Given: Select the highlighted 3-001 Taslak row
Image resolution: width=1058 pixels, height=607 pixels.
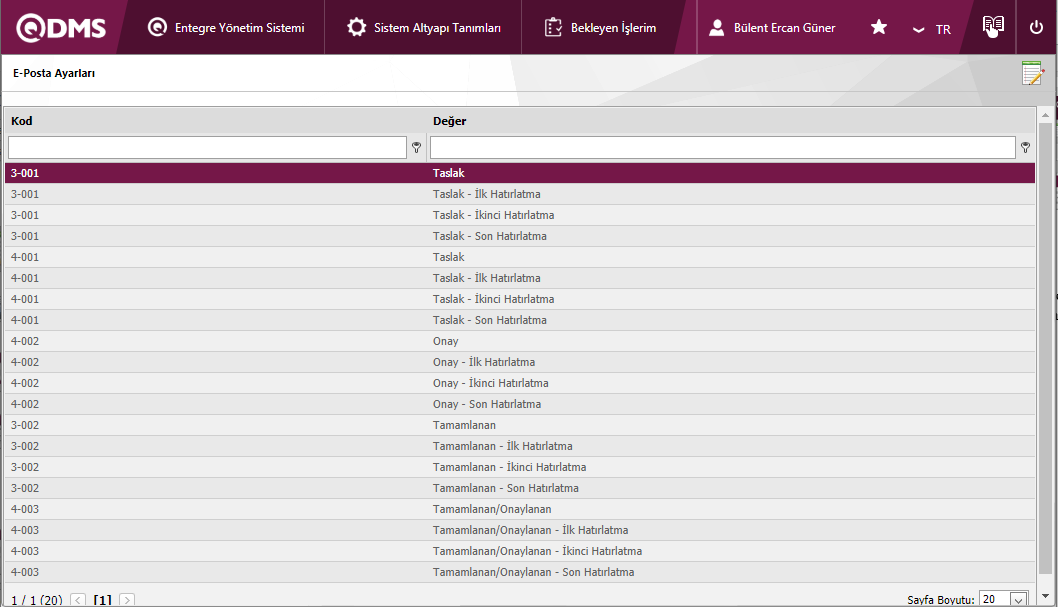Looking at the screenshot, I should (x=520, y=173).
